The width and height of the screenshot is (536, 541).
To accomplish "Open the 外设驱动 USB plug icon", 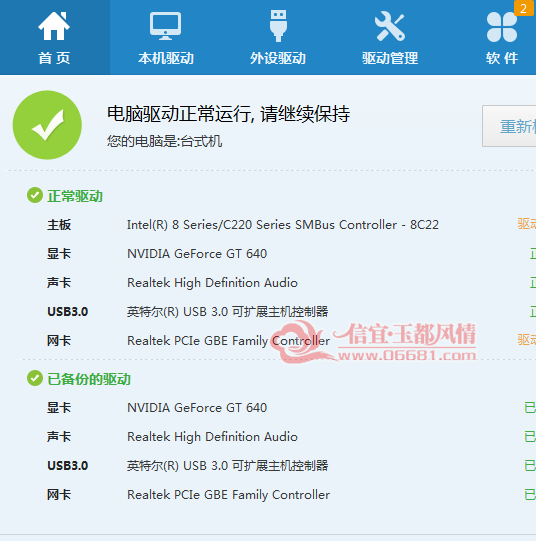I will (x=278, y=26).
